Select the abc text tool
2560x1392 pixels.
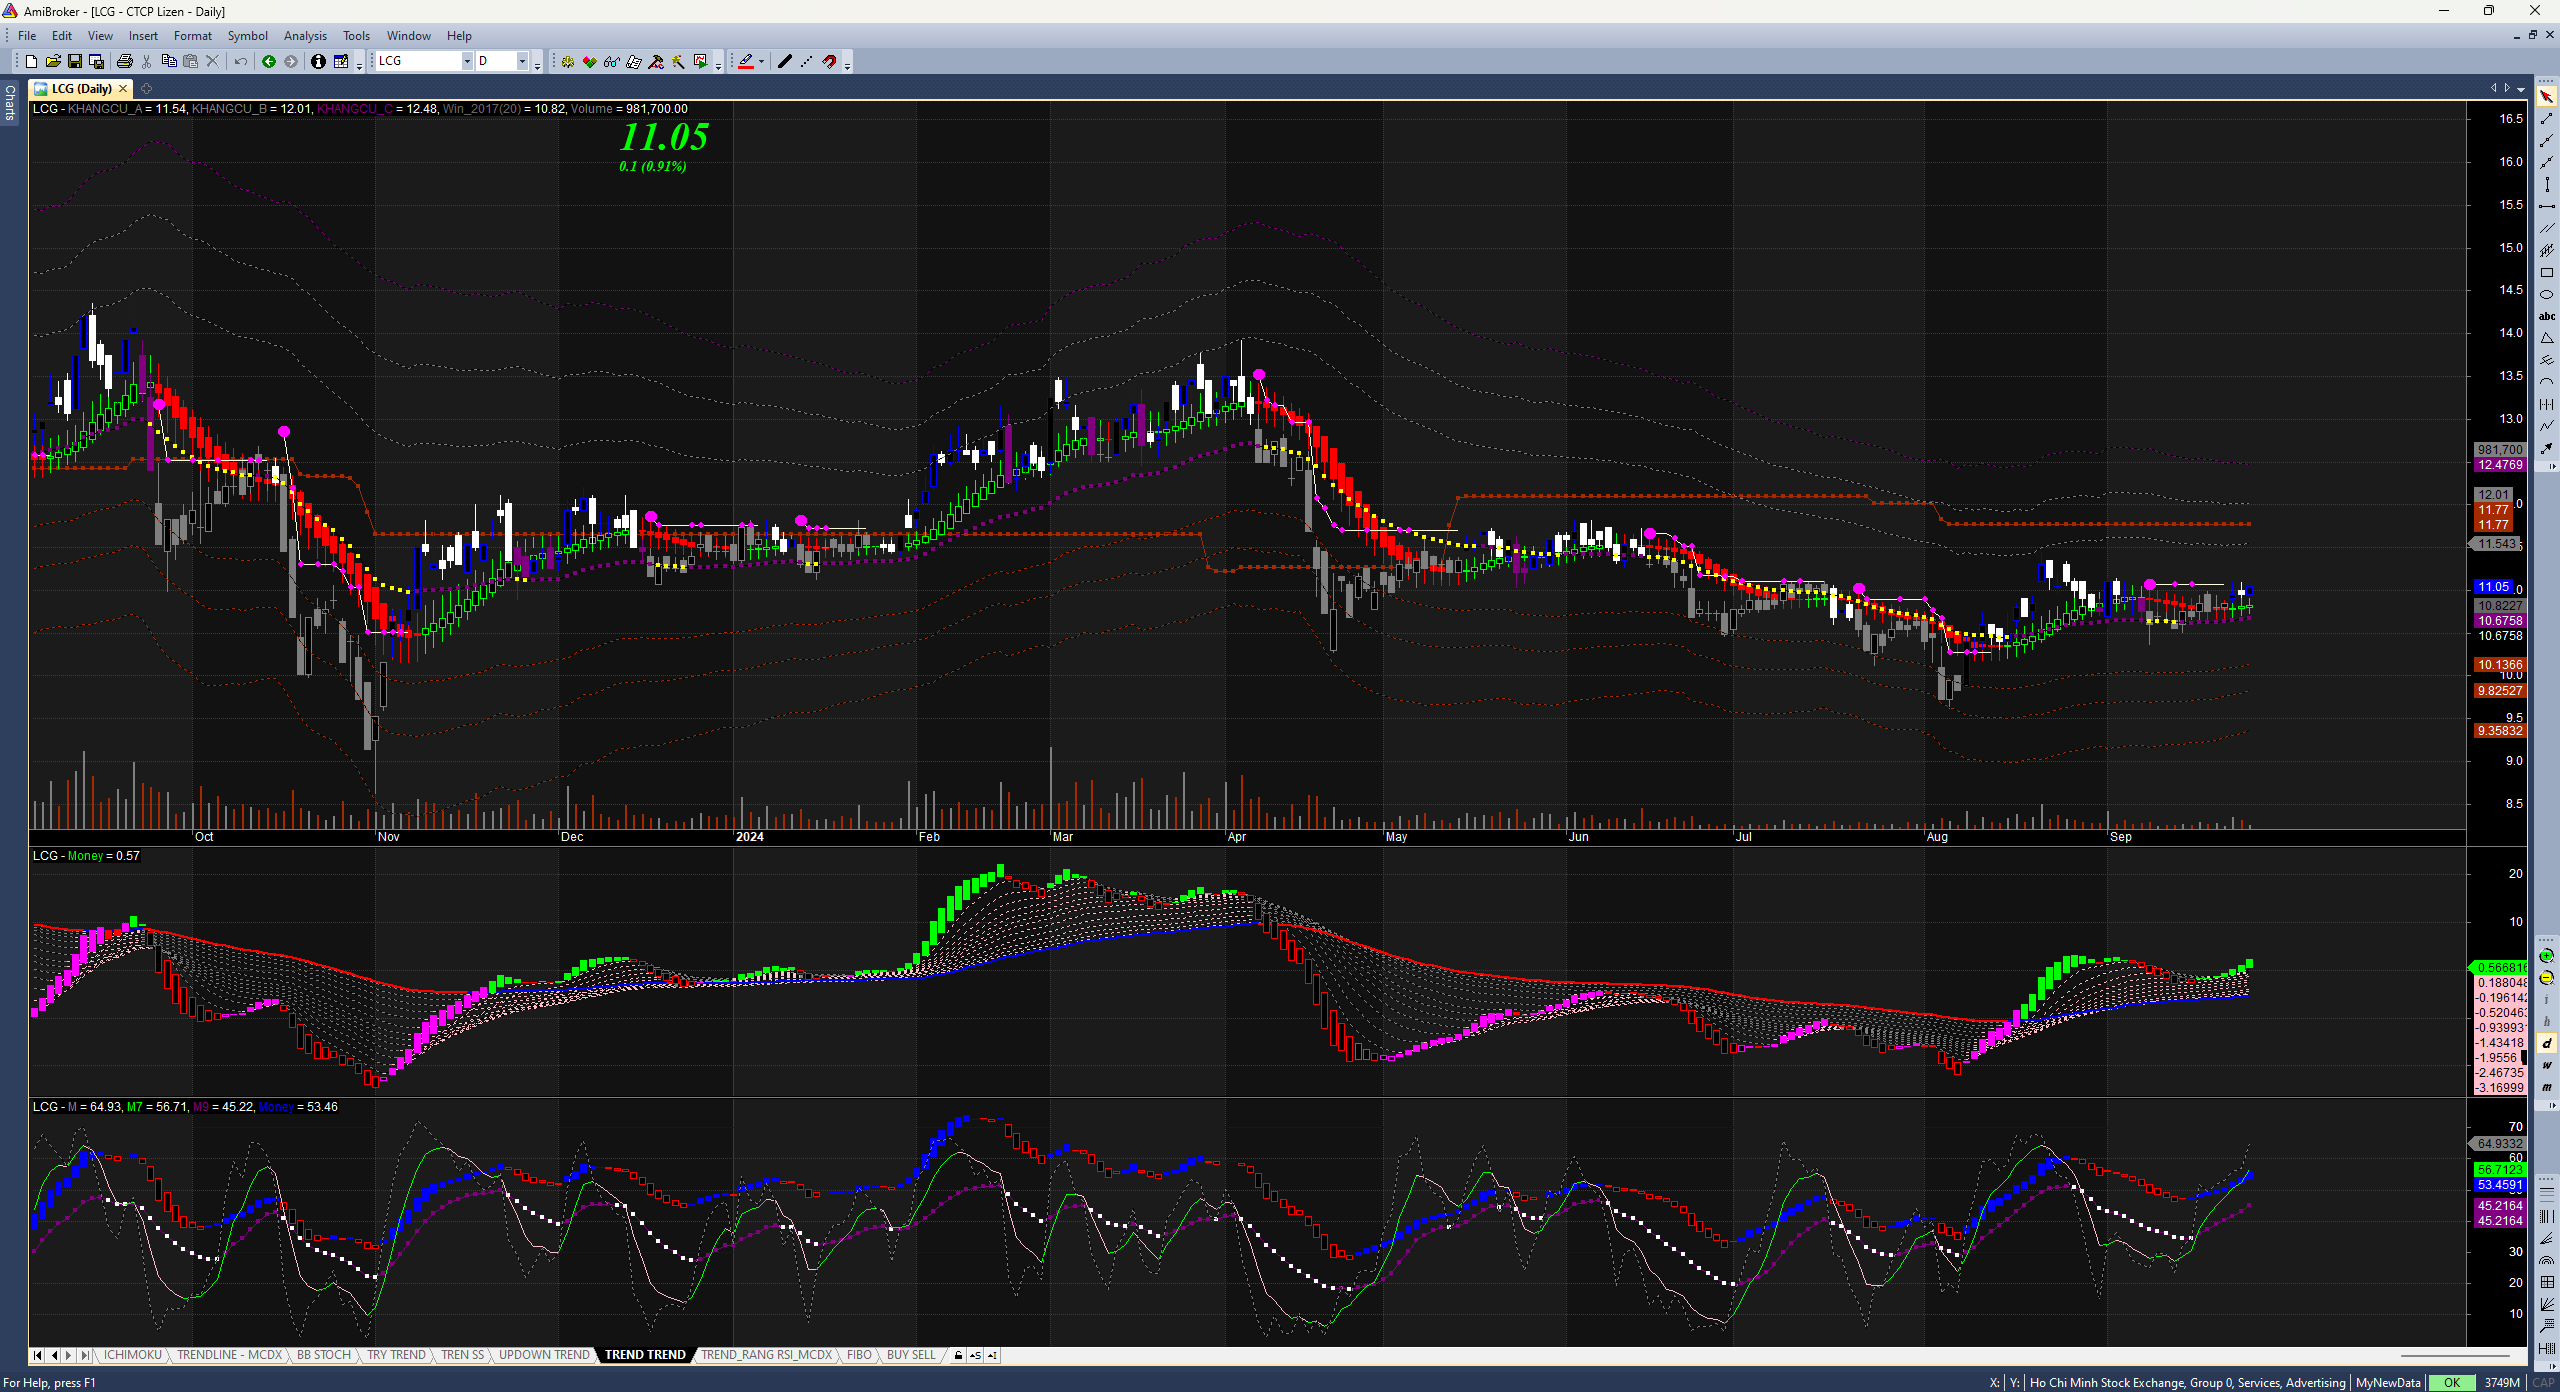(x=2546, y=316)
